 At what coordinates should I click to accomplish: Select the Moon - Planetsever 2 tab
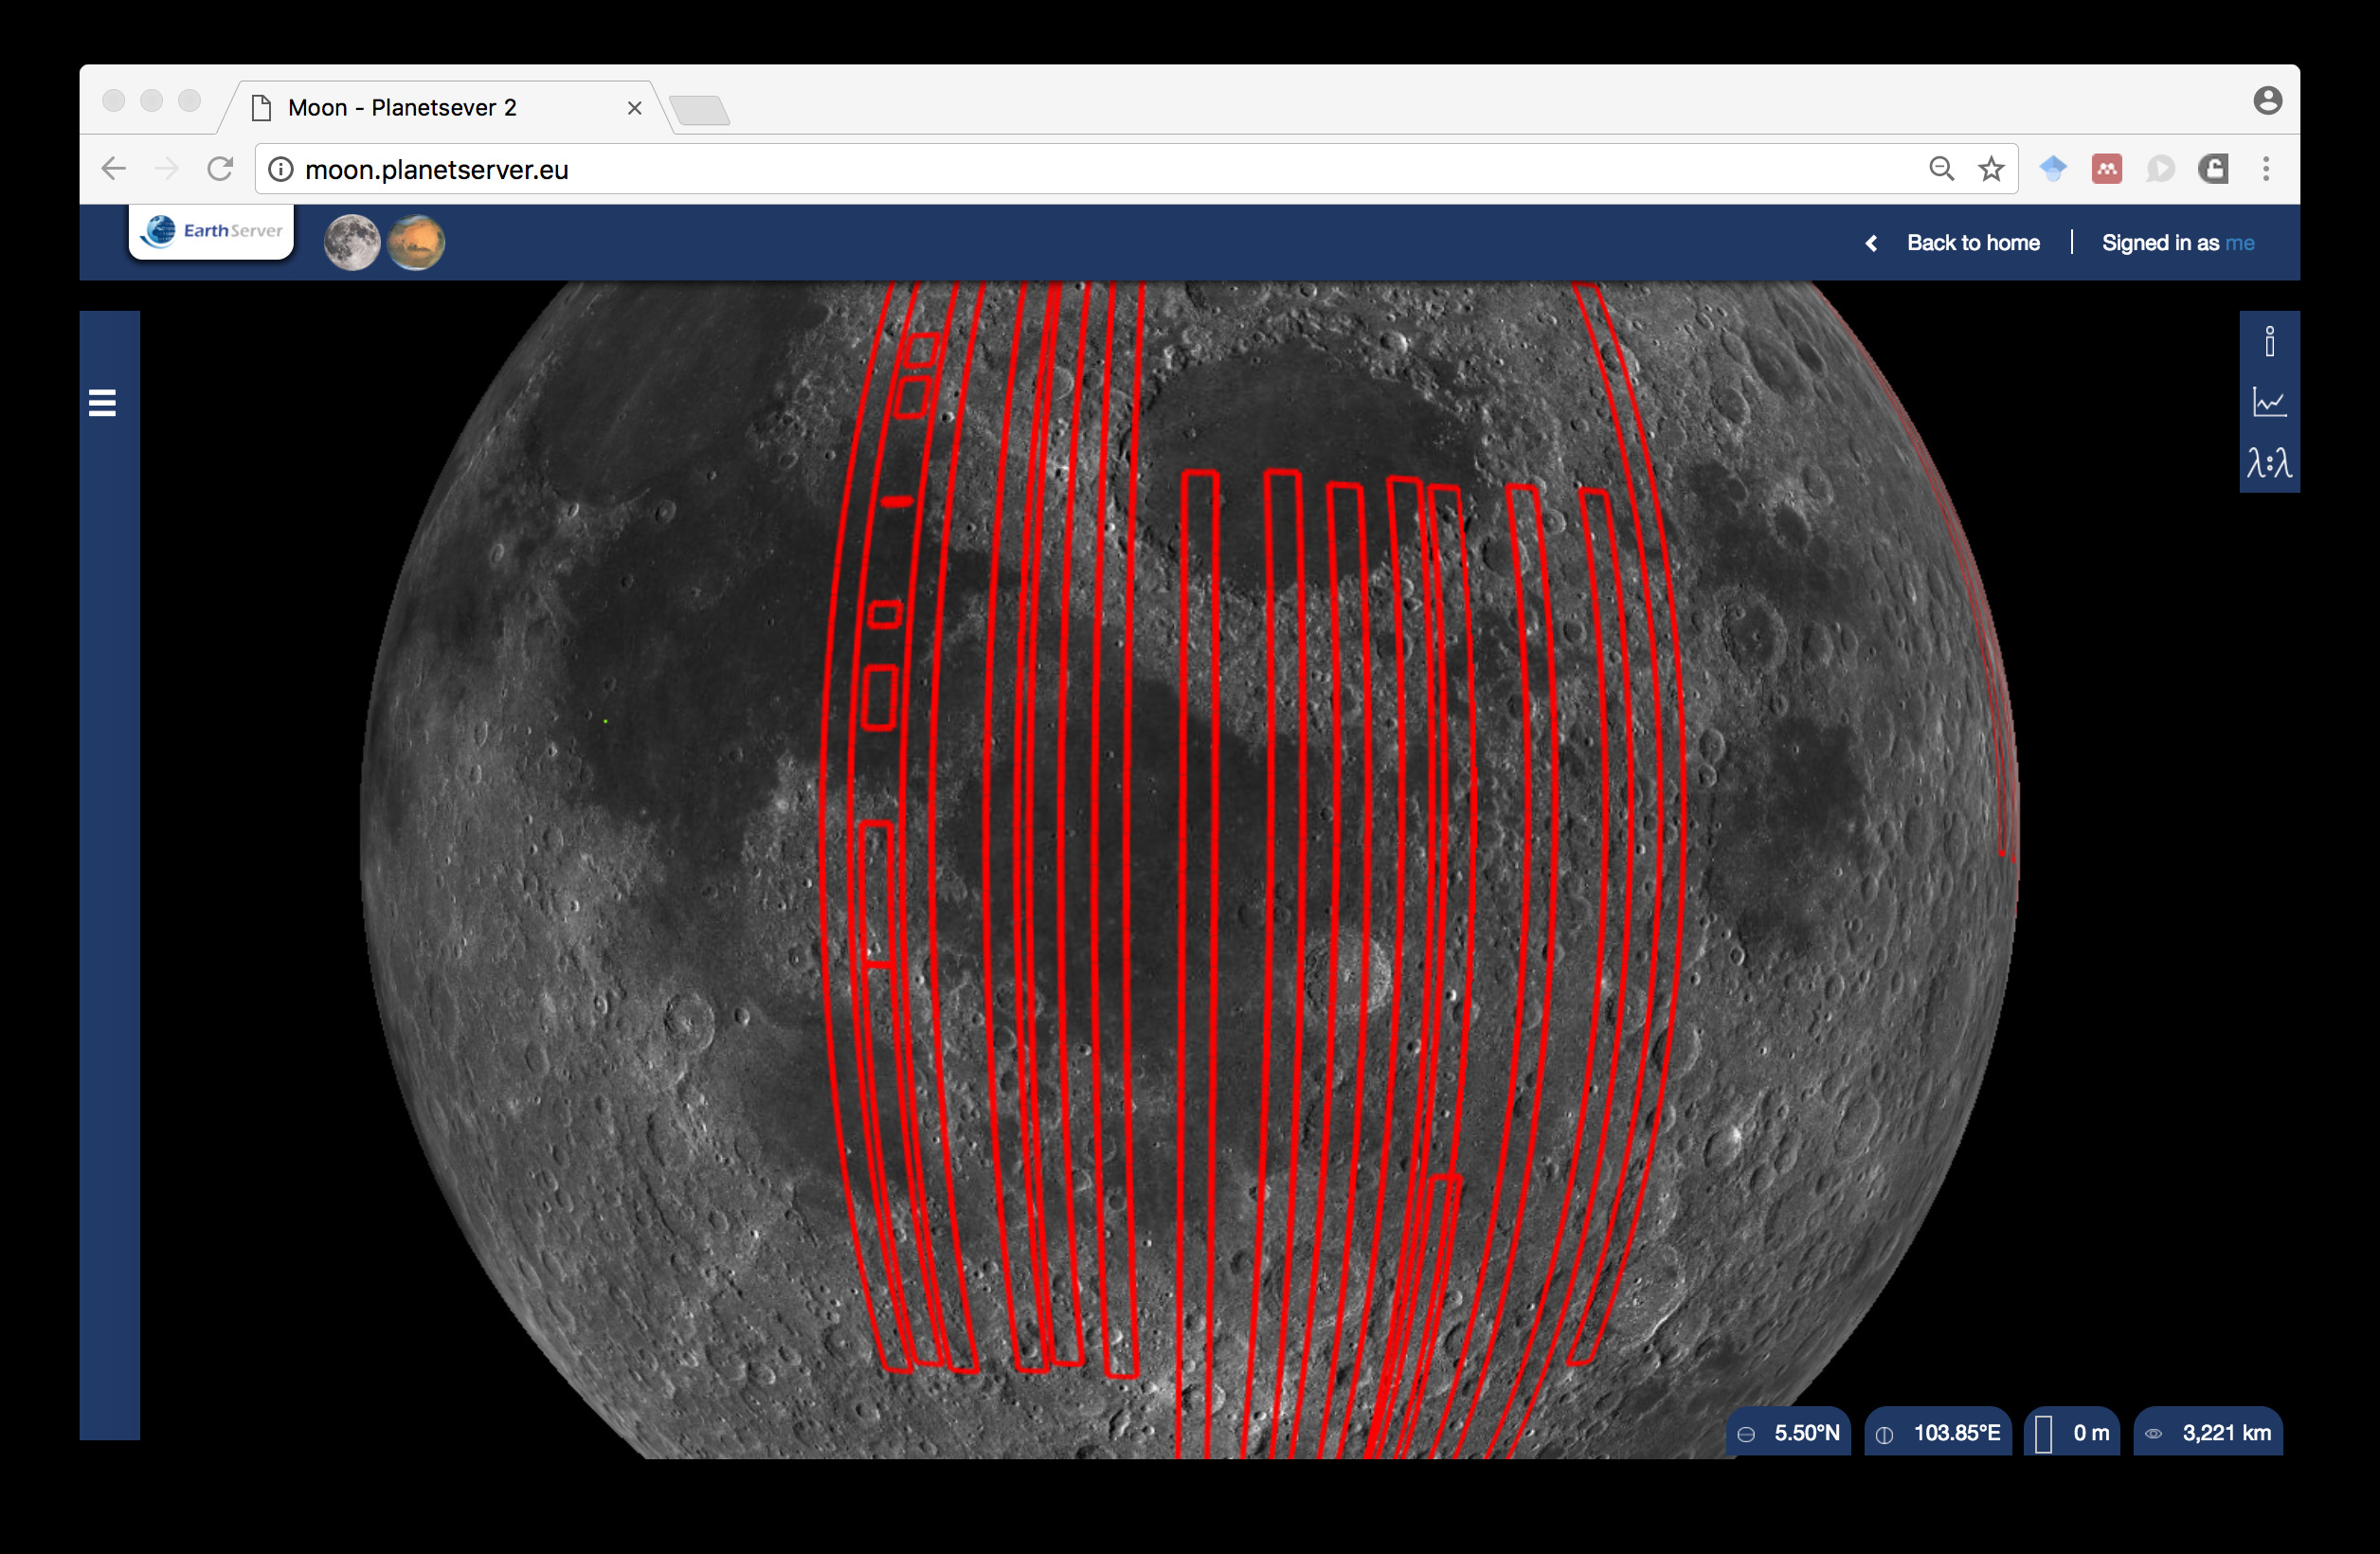(402, 108)
